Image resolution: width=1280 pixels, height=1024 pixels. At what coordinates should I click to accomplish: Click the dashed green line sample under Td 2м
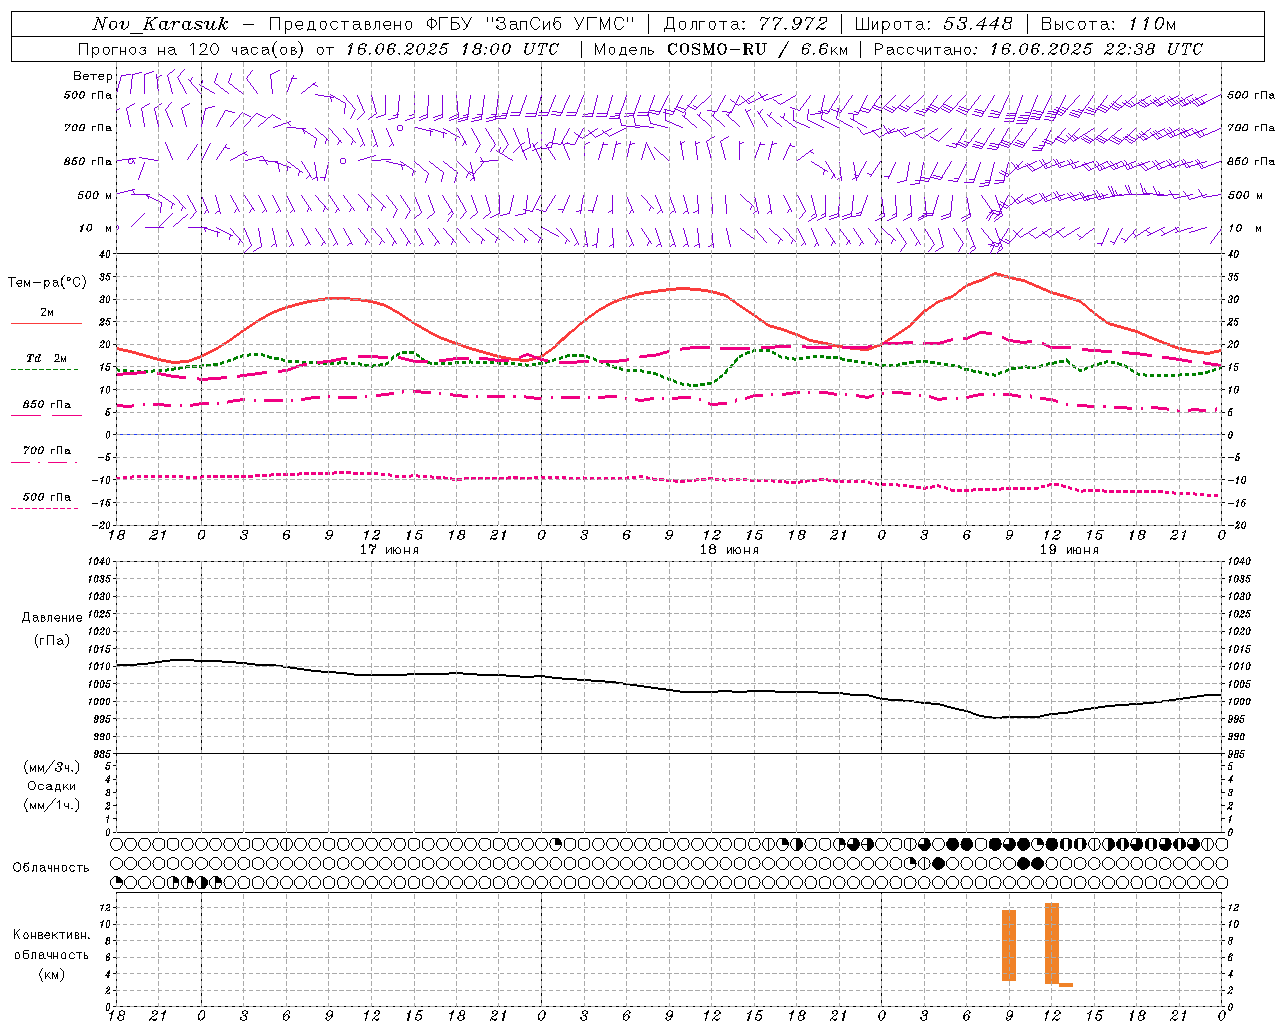click(x=45, y=370)
